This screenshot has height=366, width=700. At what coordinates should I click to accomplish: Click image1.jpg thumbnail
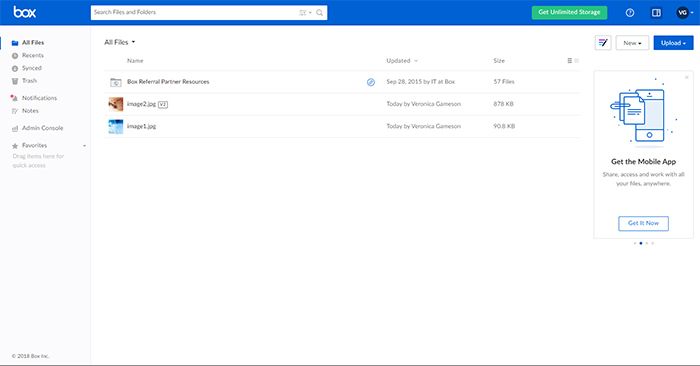[x=116, y=127]
